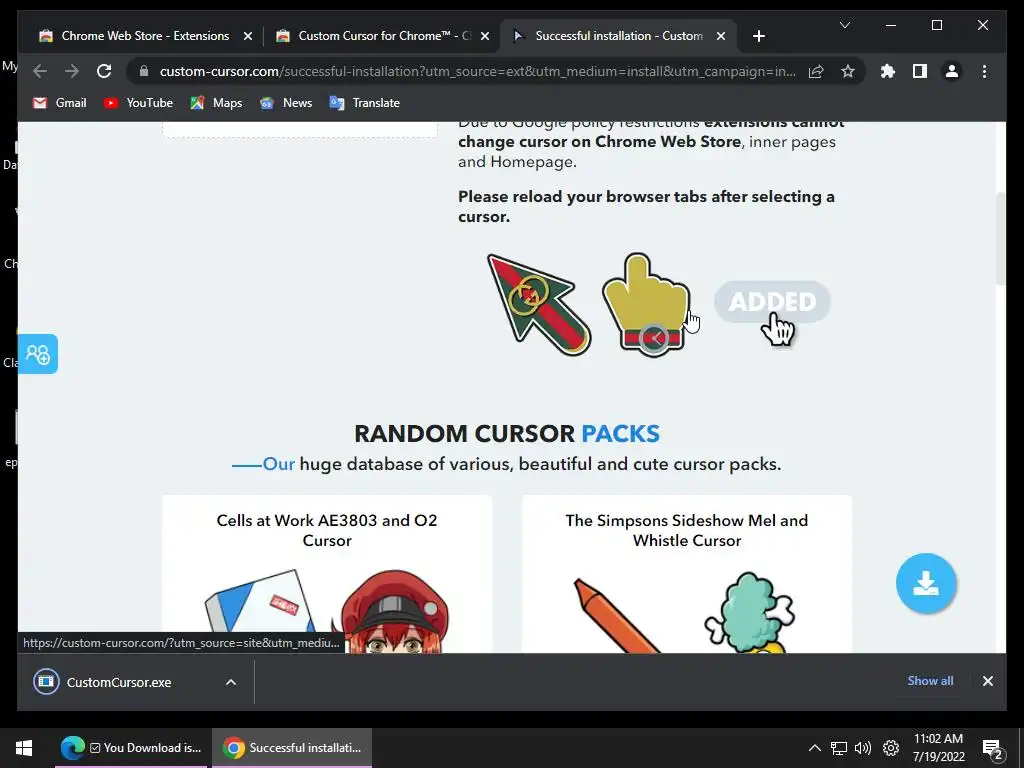The height and width of the screenshot is (768, 1024).
Task: Open the notification center icon
Action: 993,749
